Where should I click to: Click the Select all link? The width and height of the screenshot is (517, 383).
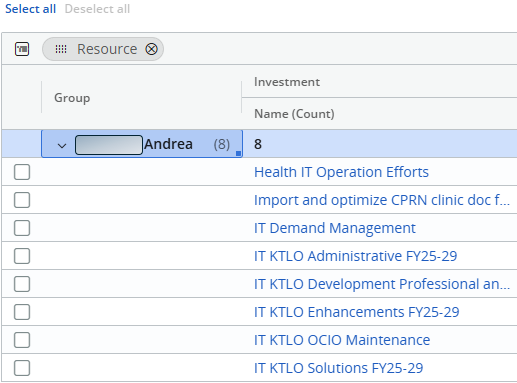30,9
